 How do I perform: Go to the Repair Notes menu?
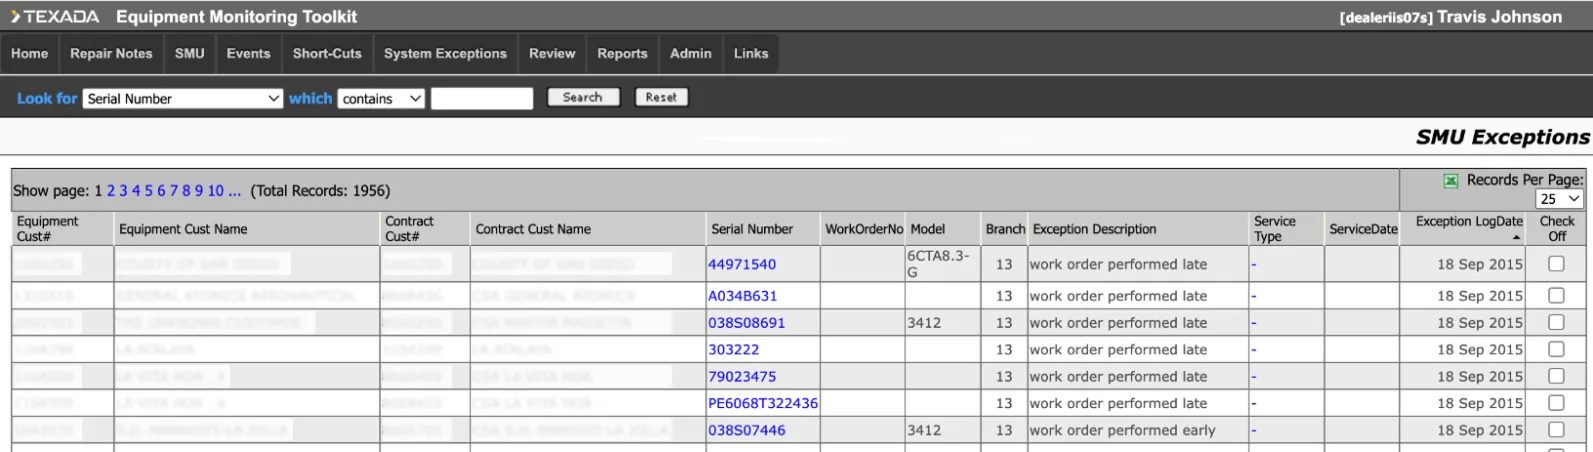(x=111, y=54)
